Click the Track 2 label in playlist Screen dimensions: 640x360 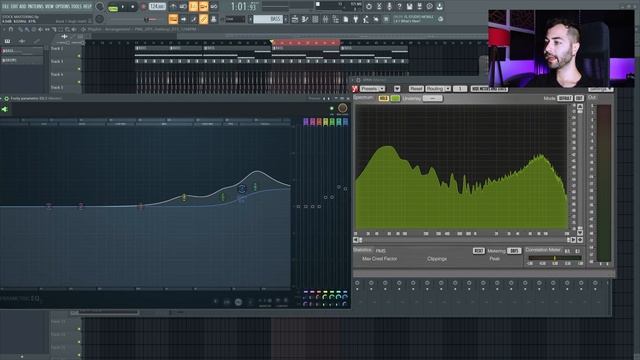click(57, 49)
